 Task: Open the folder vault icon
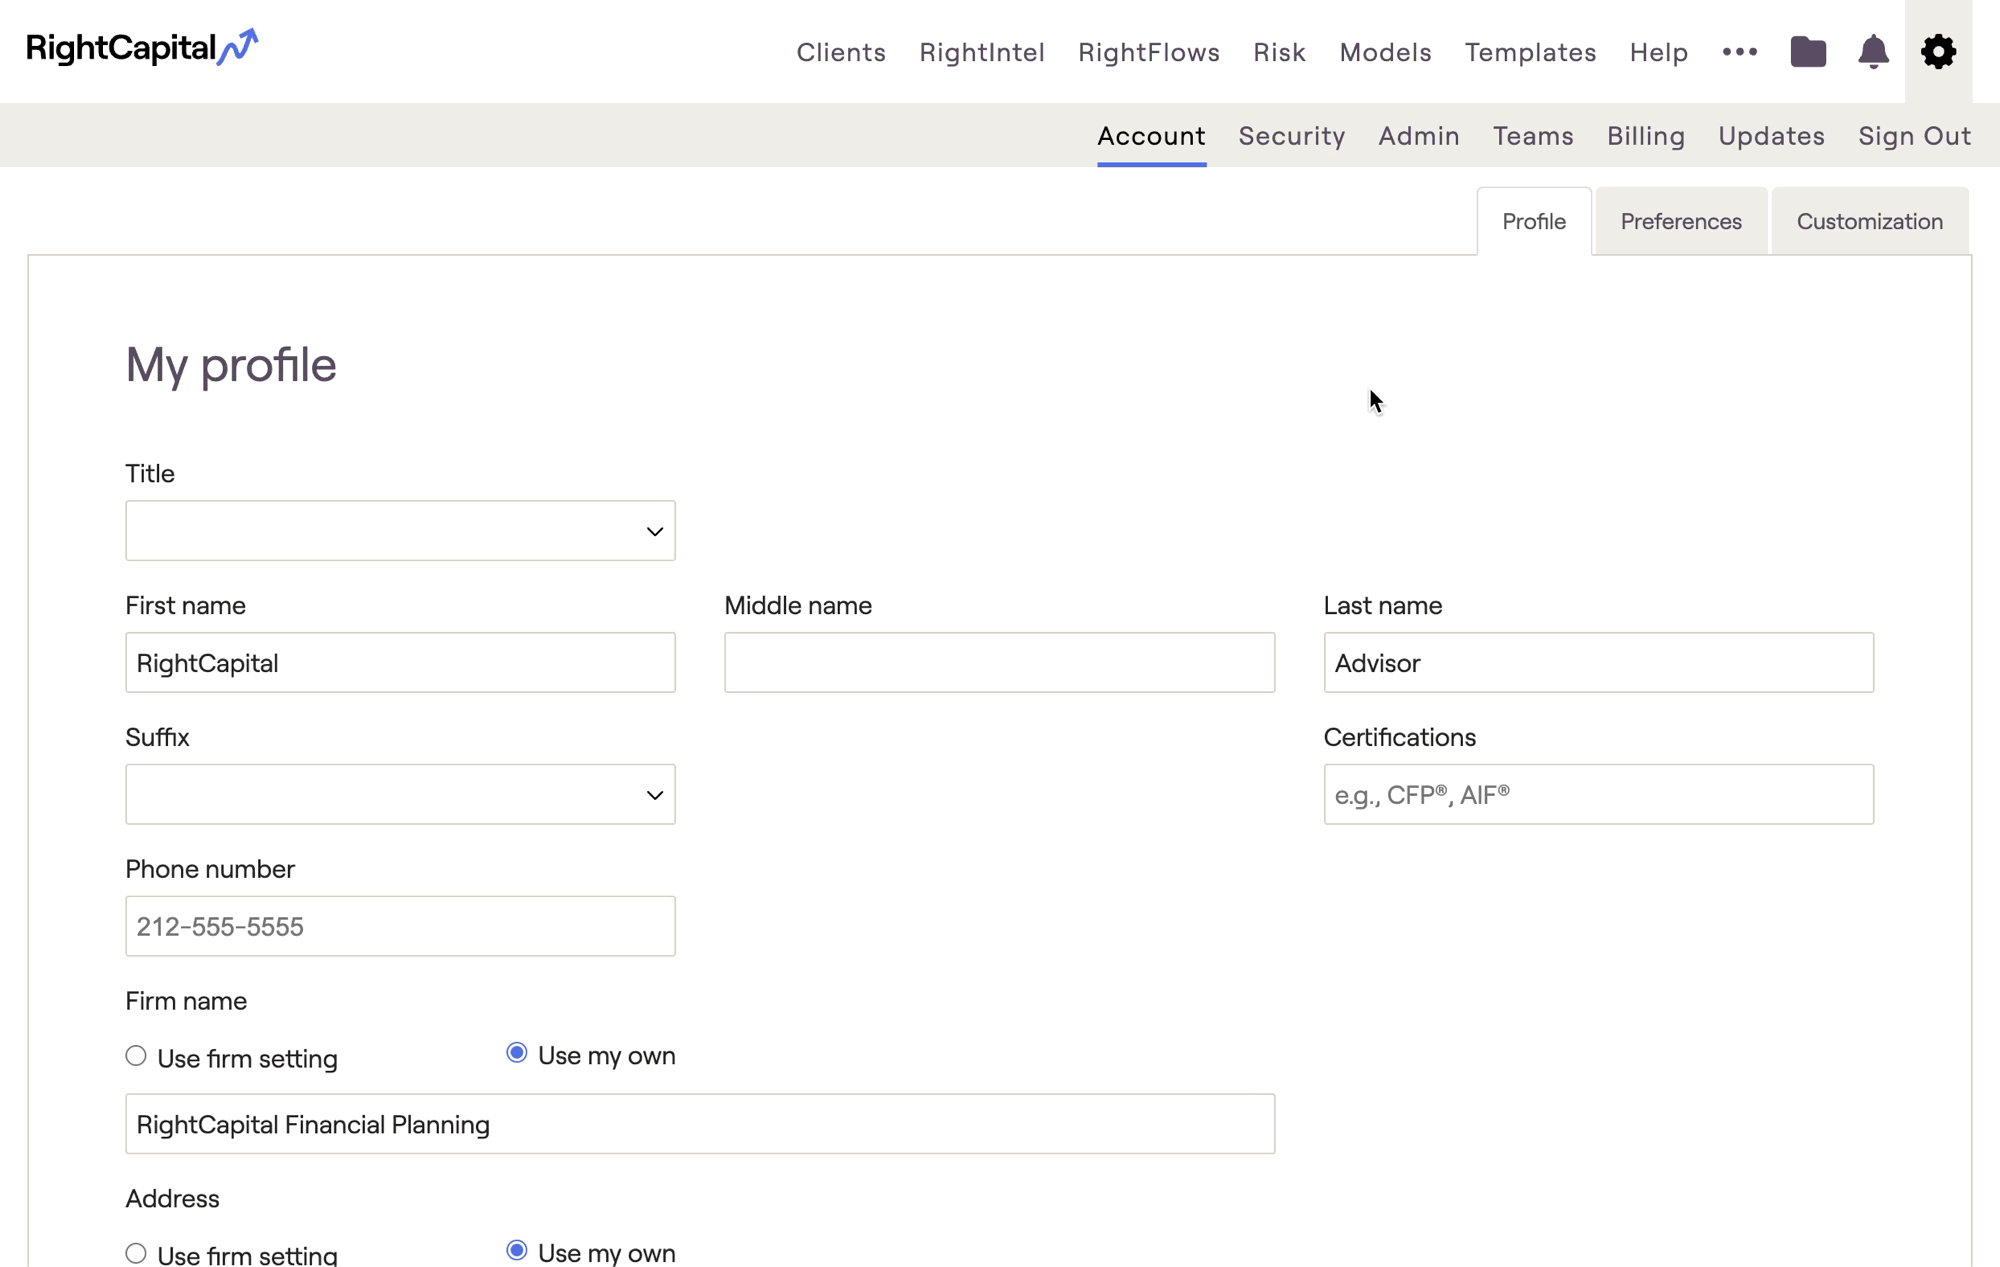[1808, 52]
